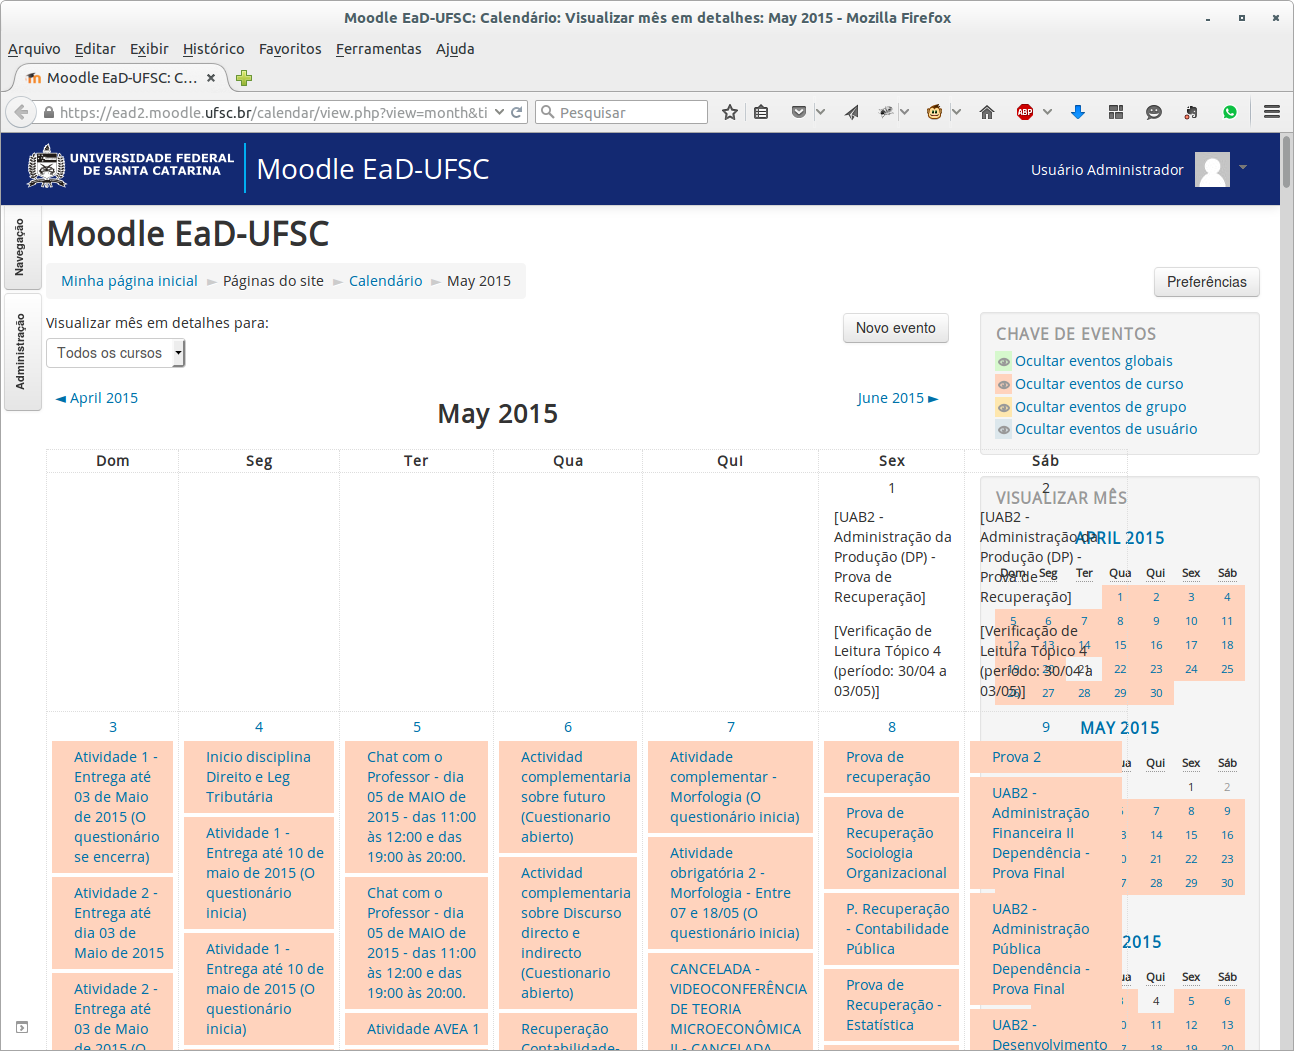Toggle eye icon for user events
The width and height of the screenshot is (1294, 1051).
click(1004, 429)
